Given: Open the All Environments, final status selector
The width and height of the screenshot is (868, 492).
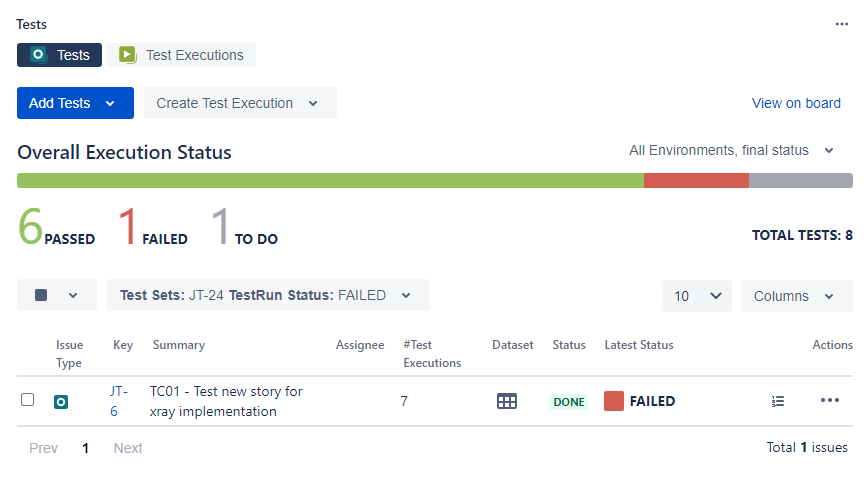Looking at the screenshot, I should (731, 150).
